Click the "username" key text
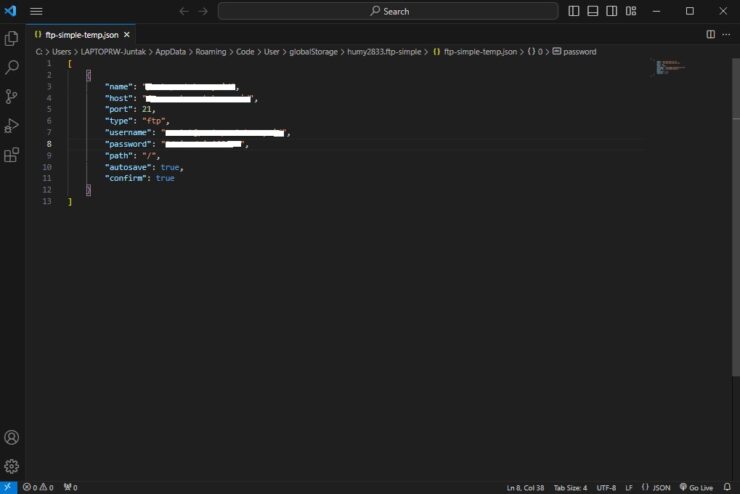 click(128, 133)
